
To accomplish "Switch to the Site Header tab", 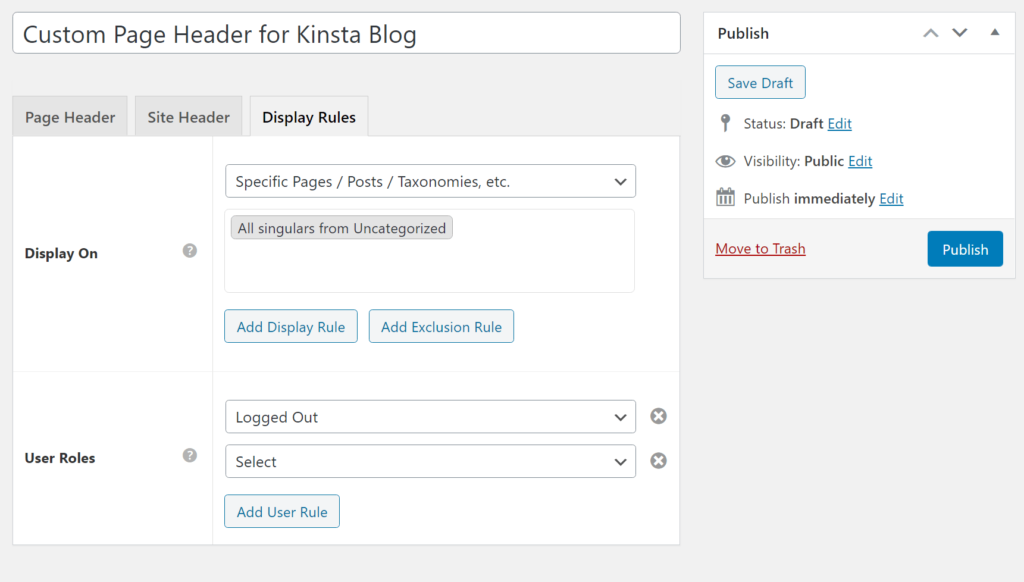I will coord(189,117).
